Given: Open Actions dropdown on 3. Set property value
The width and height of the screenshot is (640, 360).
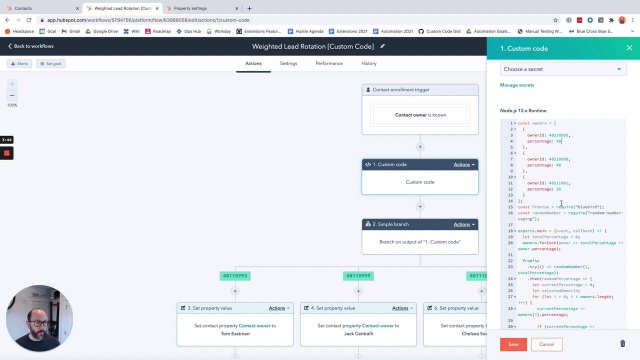Looking at the screenshot, I should coord(279,308).
